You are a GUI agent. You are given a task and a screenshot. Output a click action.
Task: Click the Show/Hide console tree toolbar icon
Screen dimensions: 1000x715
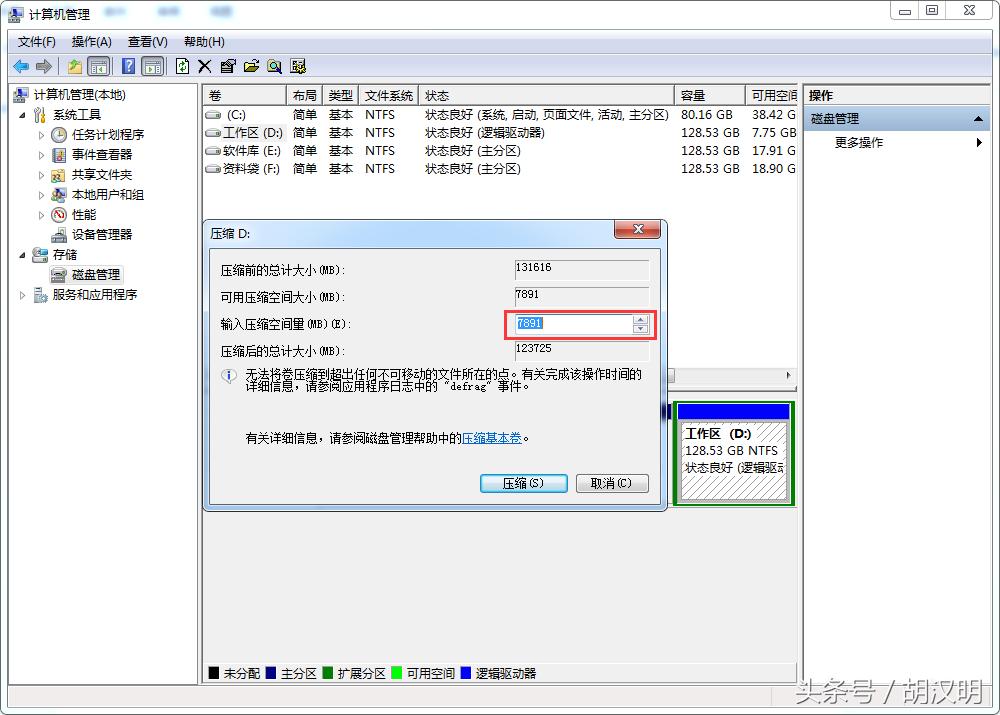[x=99, y=66]
